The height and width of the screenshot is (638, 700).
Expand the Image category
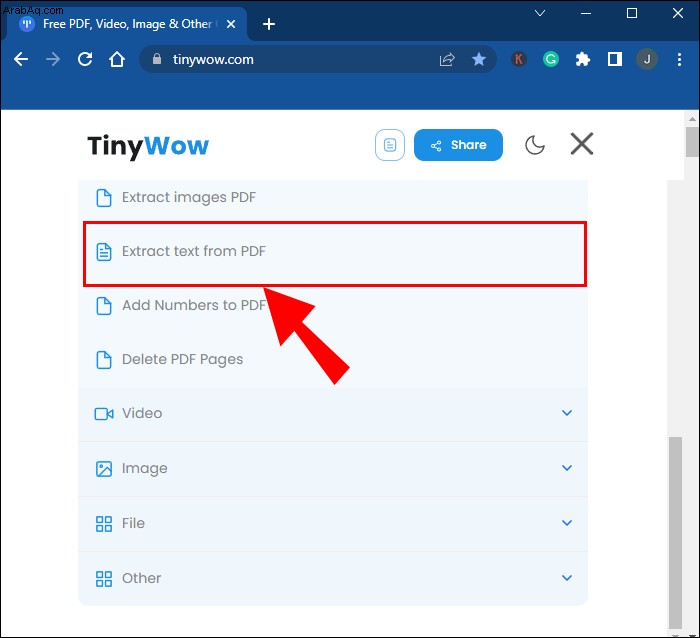(333, 469)
